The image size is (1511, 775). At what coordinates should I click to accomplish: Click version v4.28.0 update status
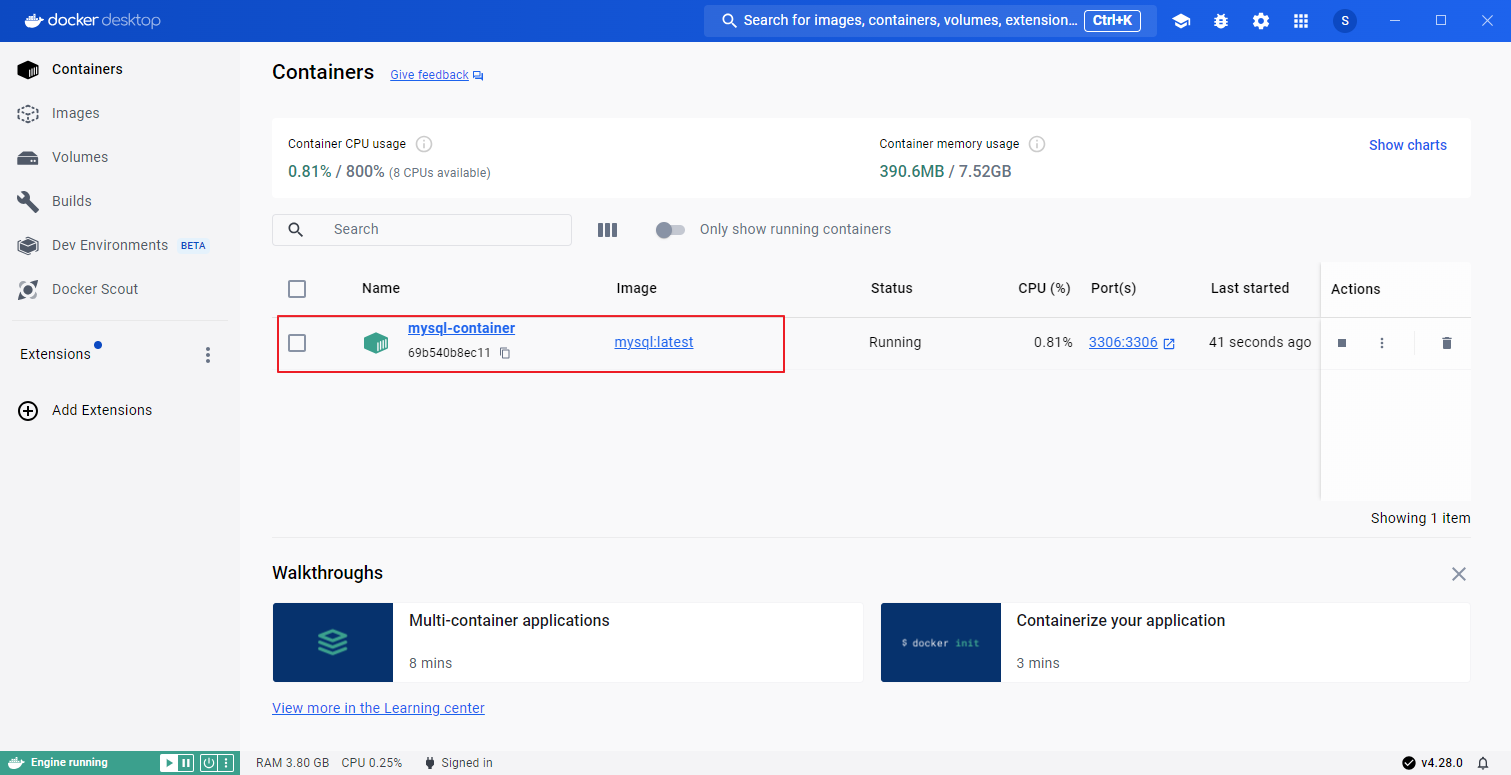1432,763
